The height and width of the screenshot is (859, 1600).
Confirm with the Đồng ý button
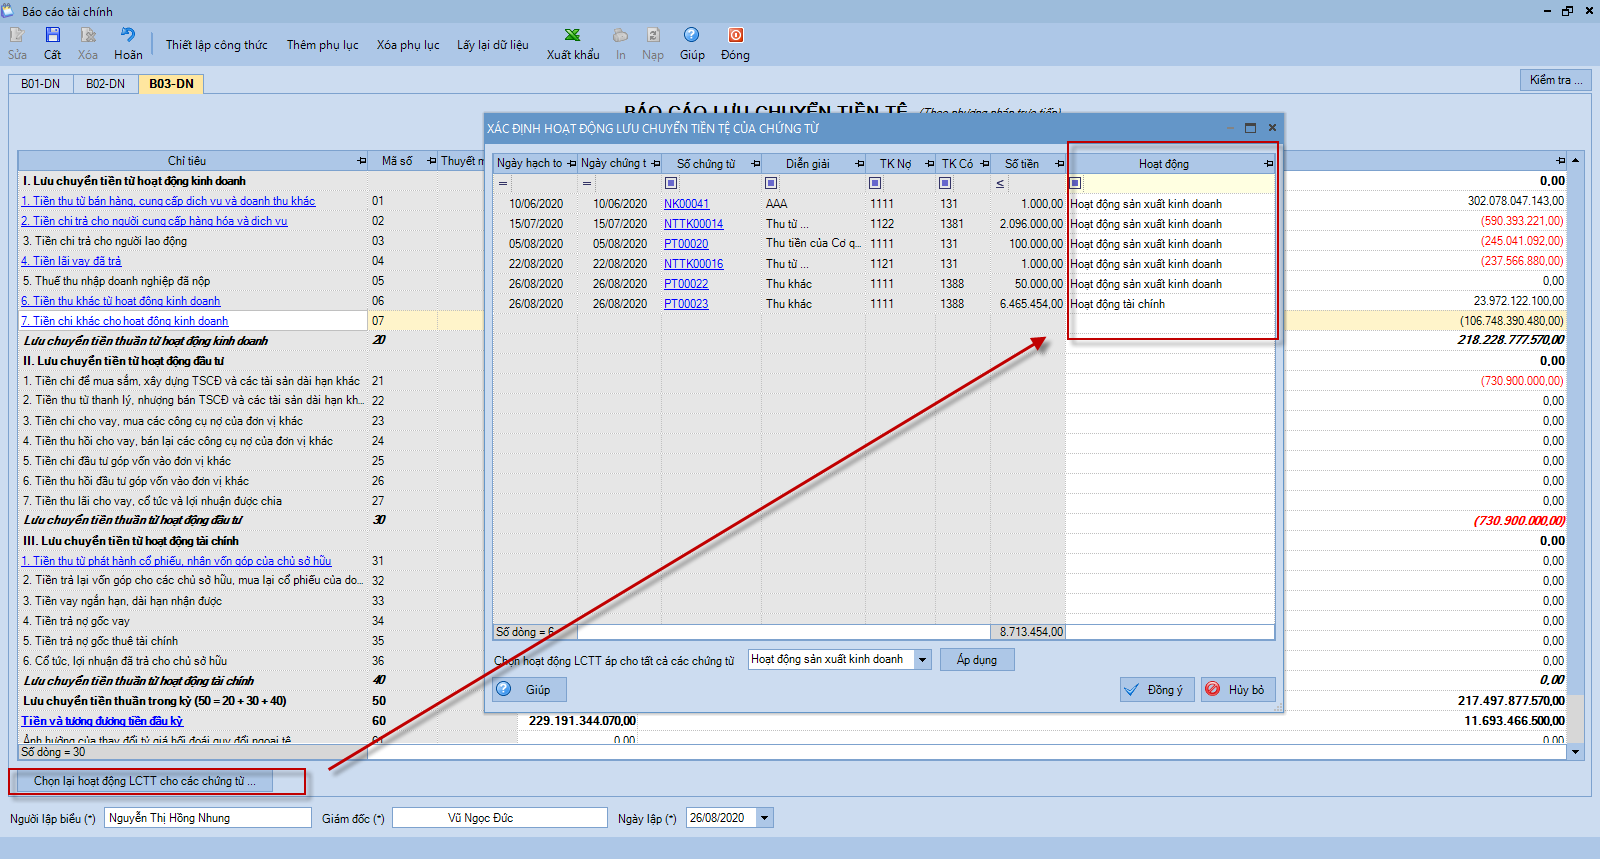click(1157, 689)
